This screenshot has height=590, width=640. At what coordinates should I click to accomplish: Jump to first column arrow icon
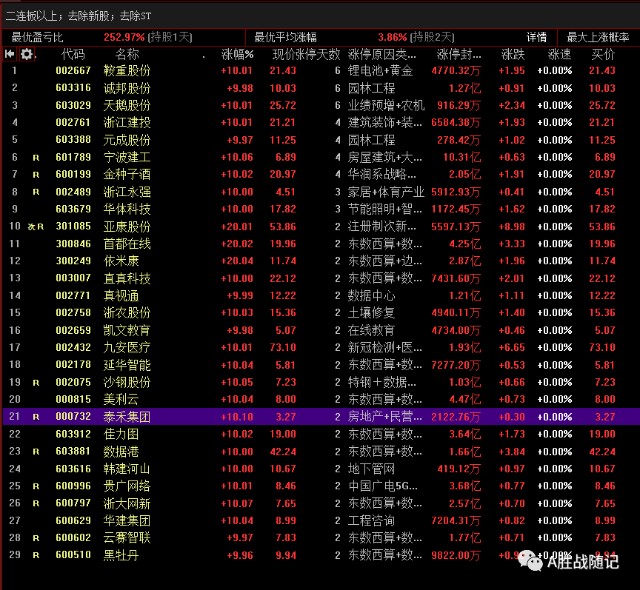(9, 54)
